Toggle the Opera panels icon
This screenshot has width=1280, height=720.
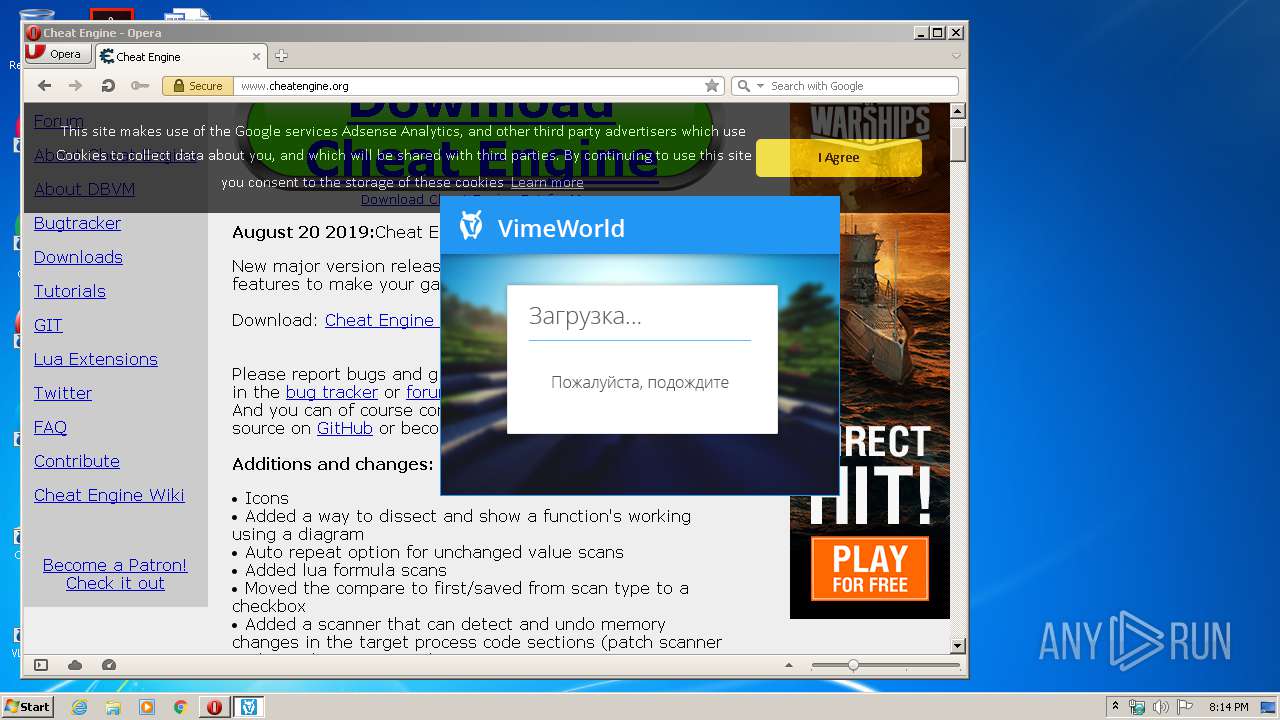(x=41, y=665)
